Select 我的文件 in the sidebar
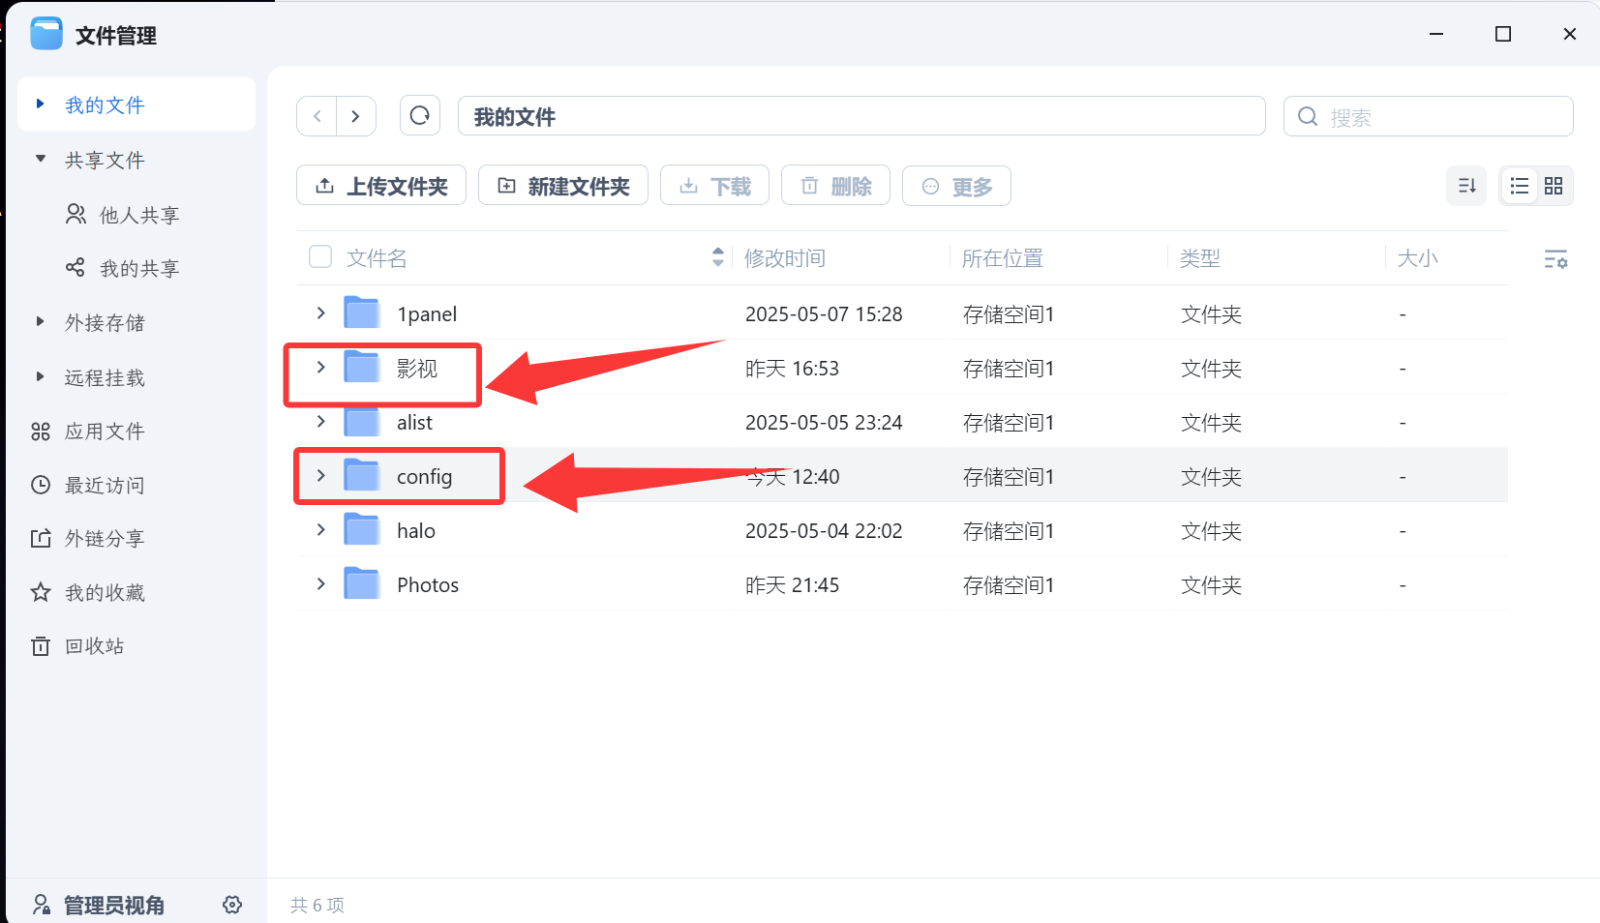 [105, 104]
